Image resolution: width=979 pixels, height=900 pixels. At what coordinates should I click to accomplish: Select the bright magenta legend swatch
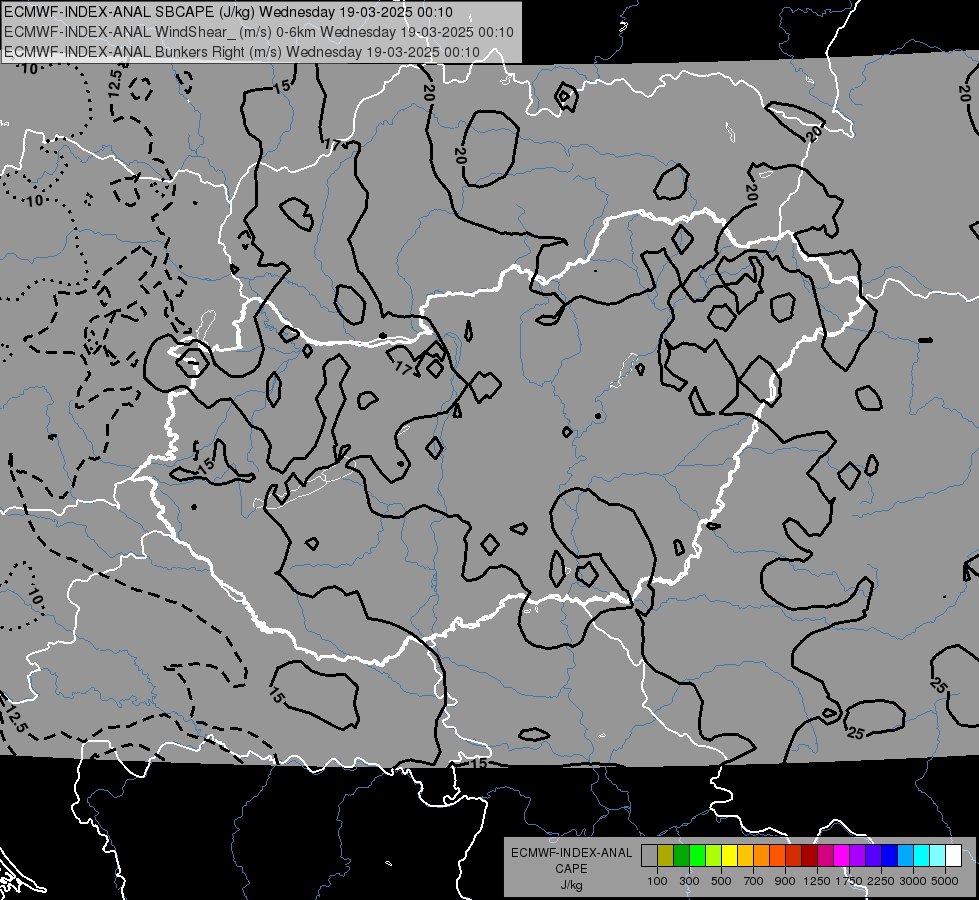point(842,856)
